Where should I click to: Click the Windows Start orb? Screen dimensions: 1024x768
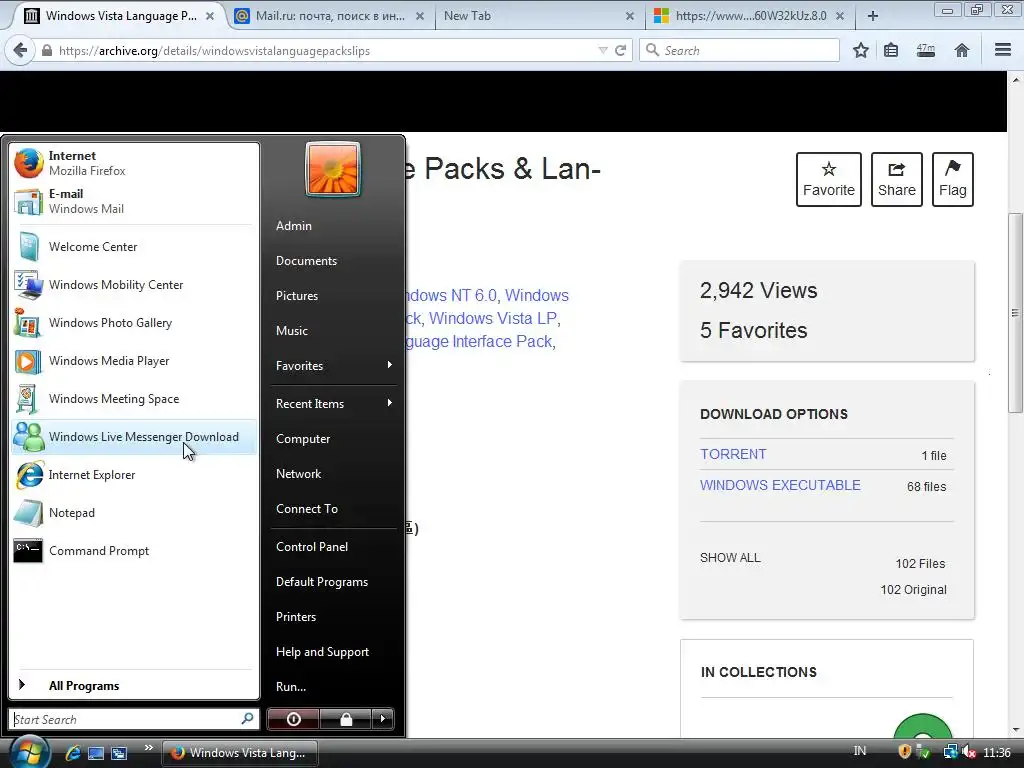pos(29,752)
